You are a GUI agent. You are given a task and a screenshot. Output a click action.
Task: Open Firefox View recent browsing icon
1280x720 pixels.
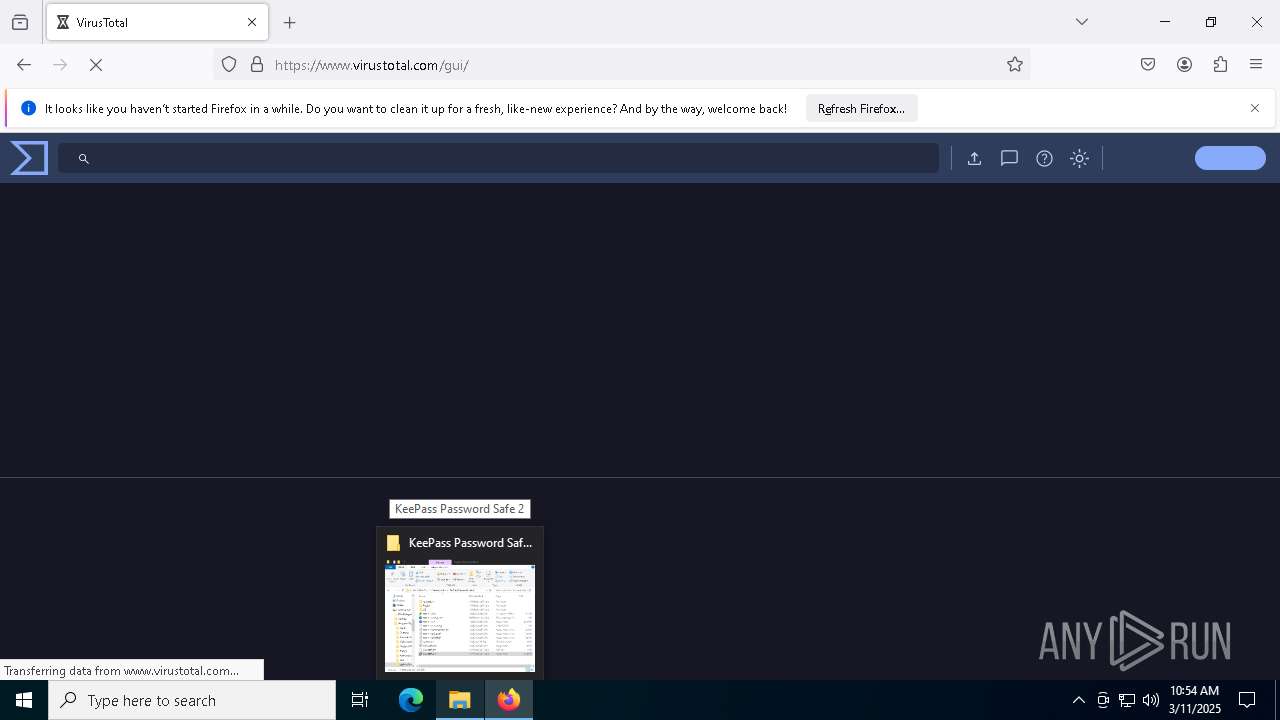[20, 22]
